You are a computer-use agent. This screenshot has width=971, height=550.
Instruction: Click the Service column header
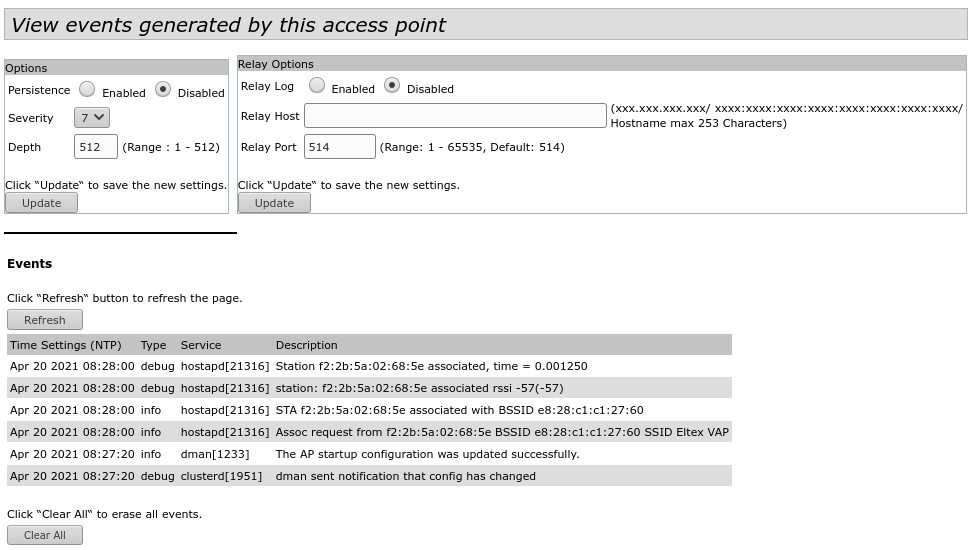coord(201,345)
